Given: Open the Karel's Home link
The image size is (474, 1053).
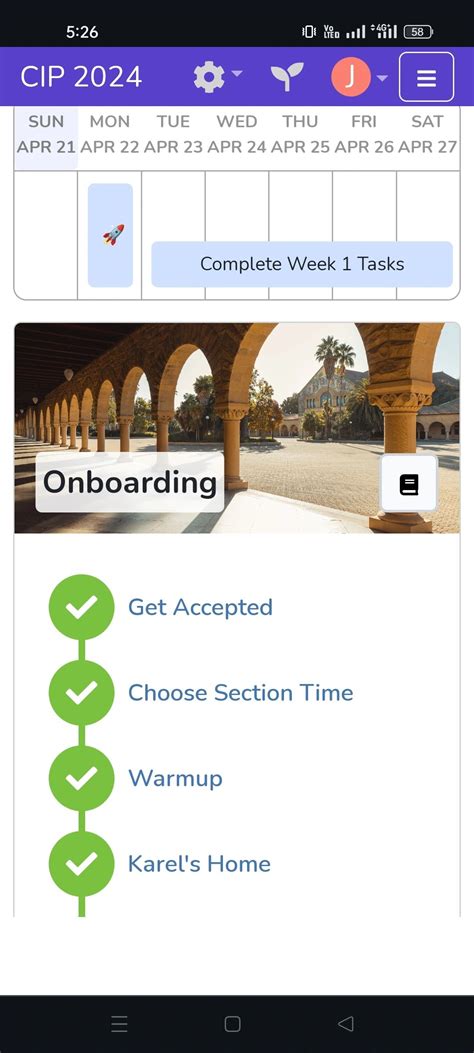Looking at the screenshot, I should [x=199, y=864].
